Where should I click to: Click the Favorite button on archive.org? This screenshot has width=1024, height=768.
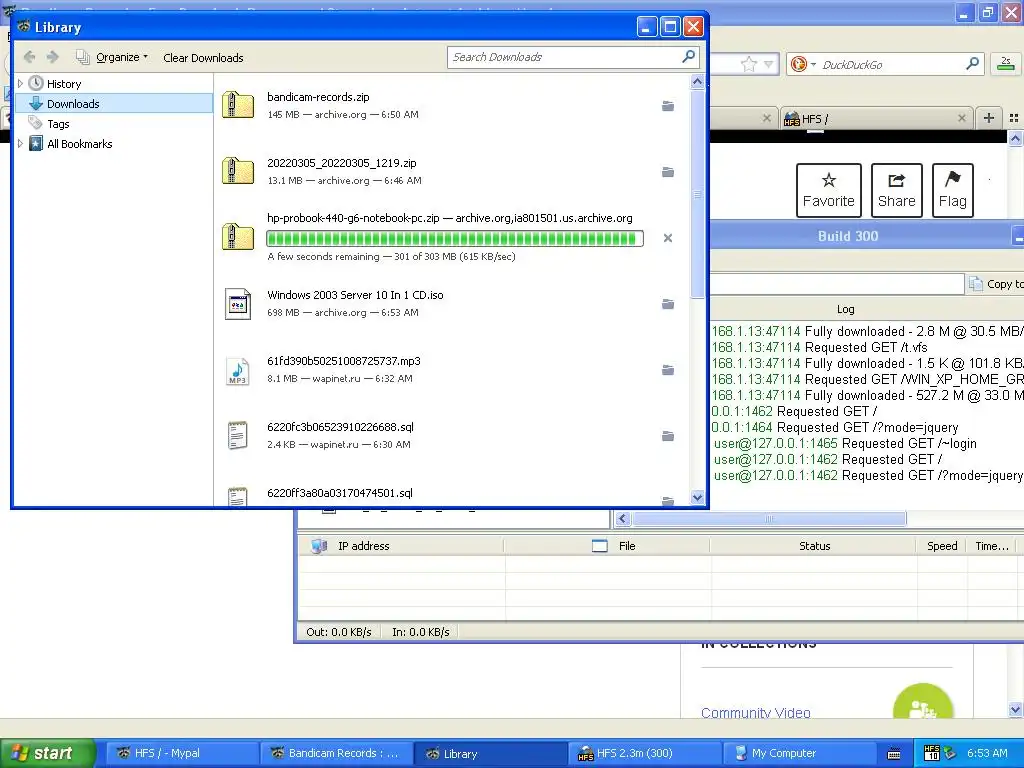(828, 190)
